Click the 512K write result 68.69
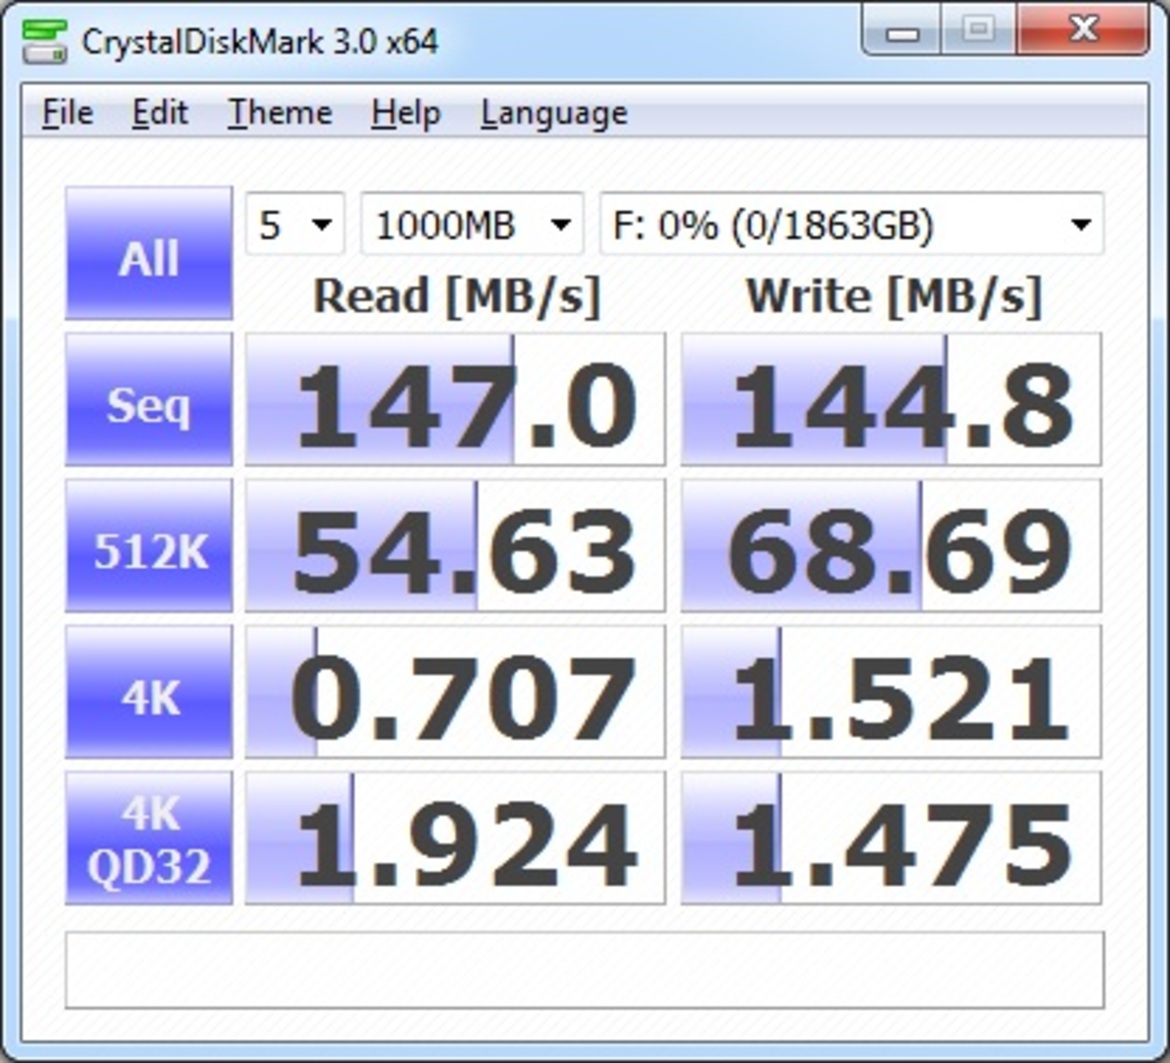The height and width of the screenshot is (1063, 1170). [x=891, y=545]
